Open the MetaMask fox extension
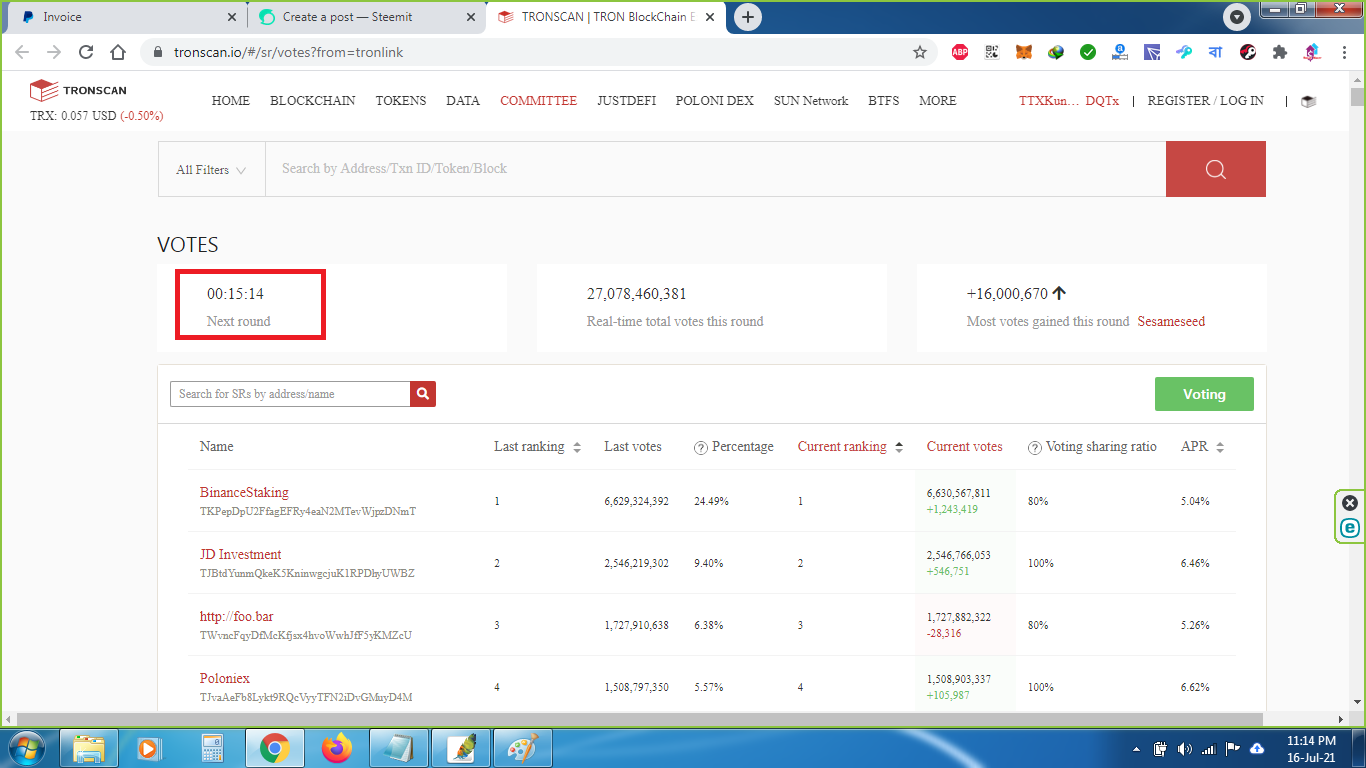The image size is (1366, 768). point(1024,52)
